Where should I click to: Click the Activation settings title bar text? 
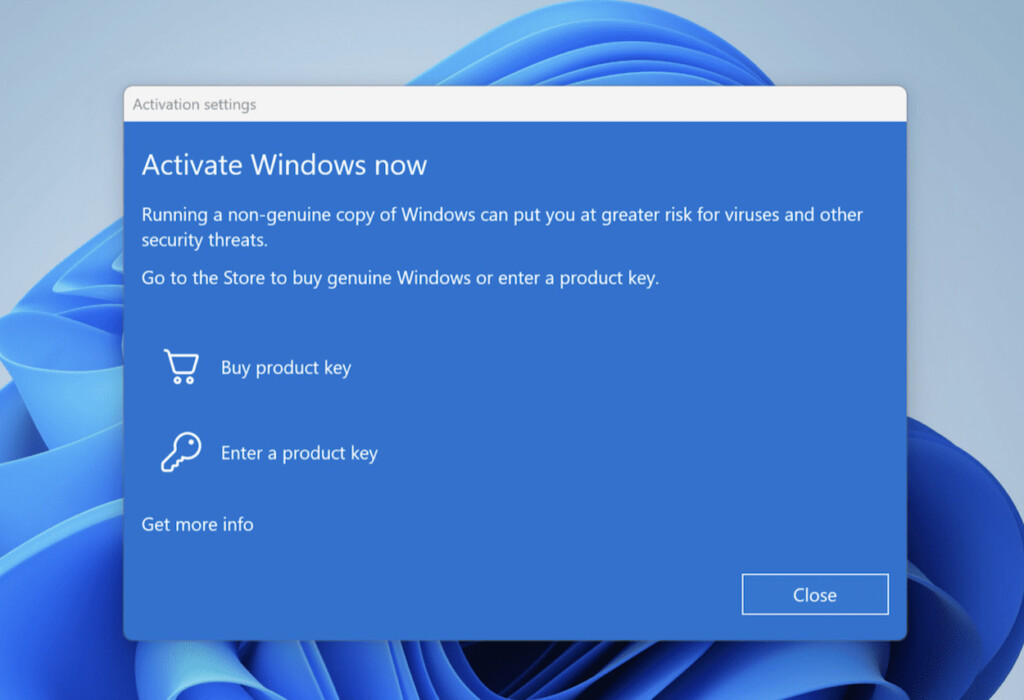(195, 104)
